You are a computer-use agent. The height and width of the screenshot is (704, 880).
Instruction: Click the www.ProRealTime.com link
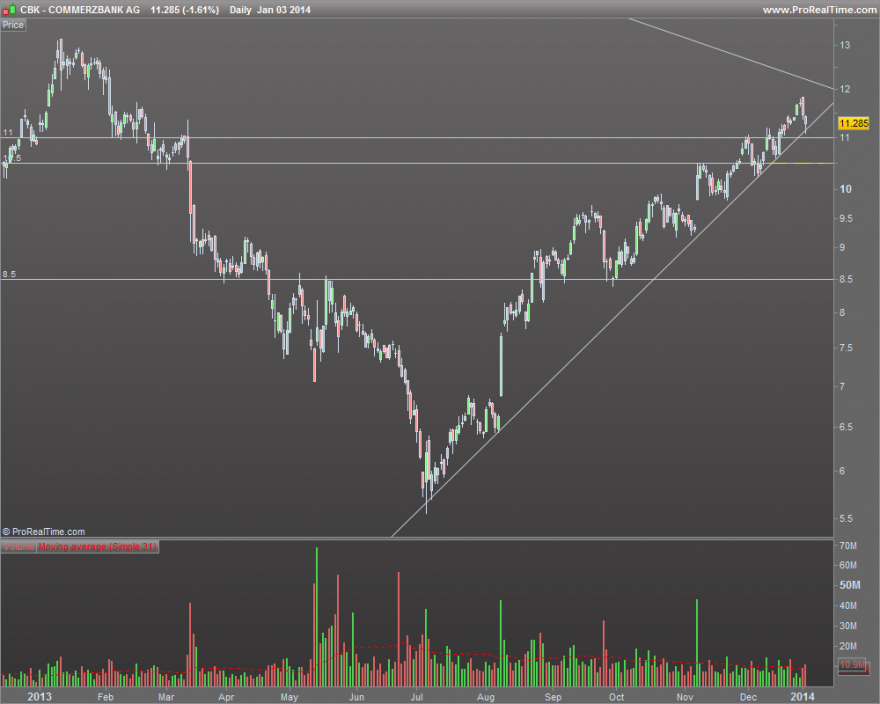click(x=819, y=10)
